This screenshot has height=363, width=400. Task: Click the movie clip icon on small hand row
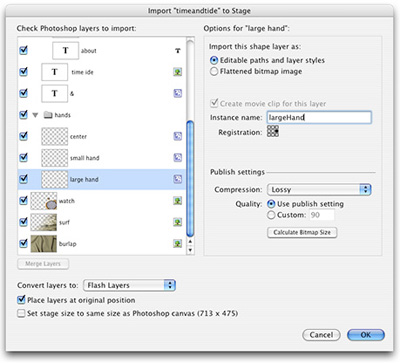point(178,157)
